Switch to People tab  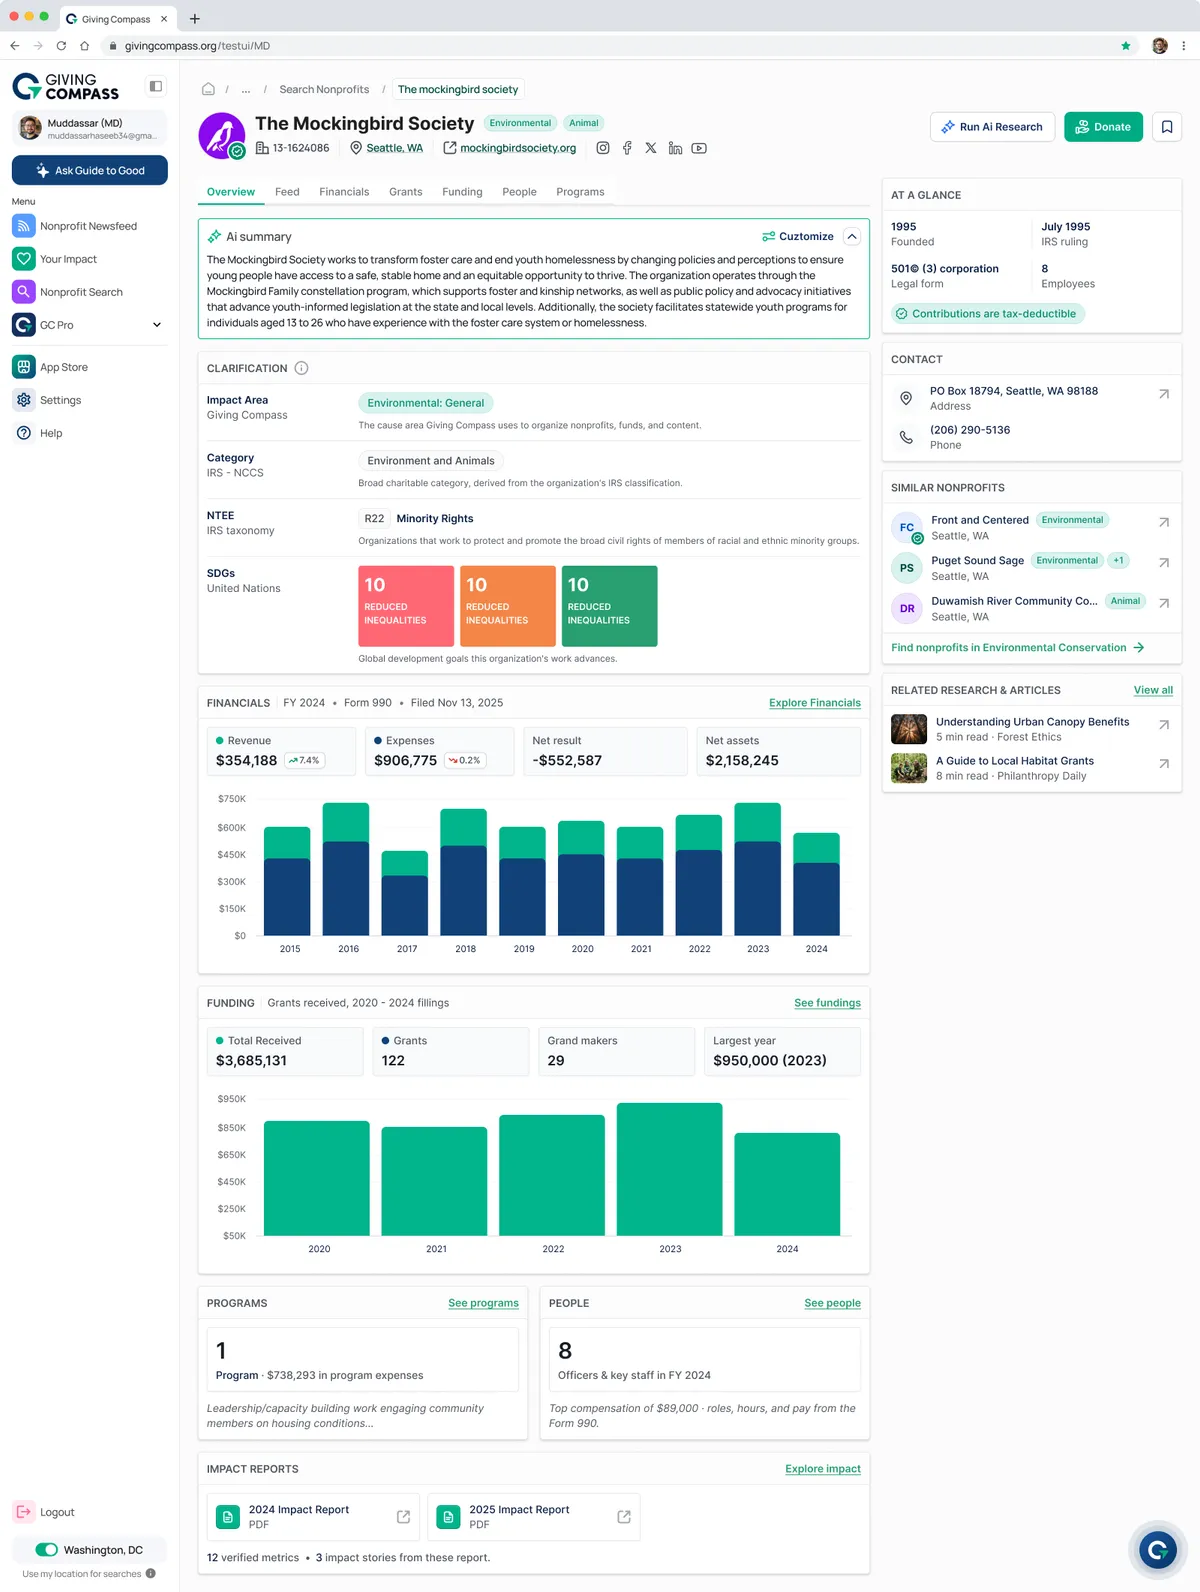pos(519,192)
